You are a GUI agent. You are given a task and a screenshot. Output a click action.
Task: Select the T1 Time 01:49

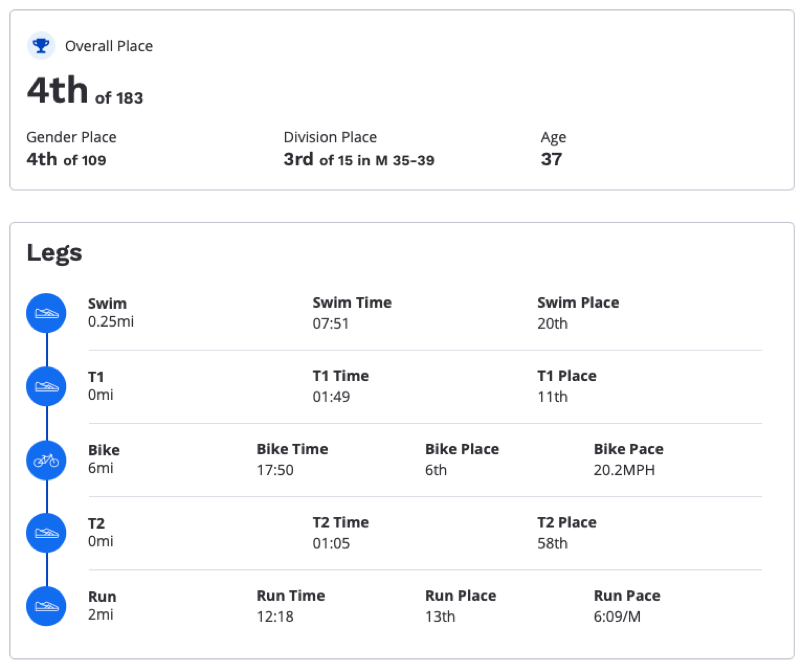click(331, 397)
